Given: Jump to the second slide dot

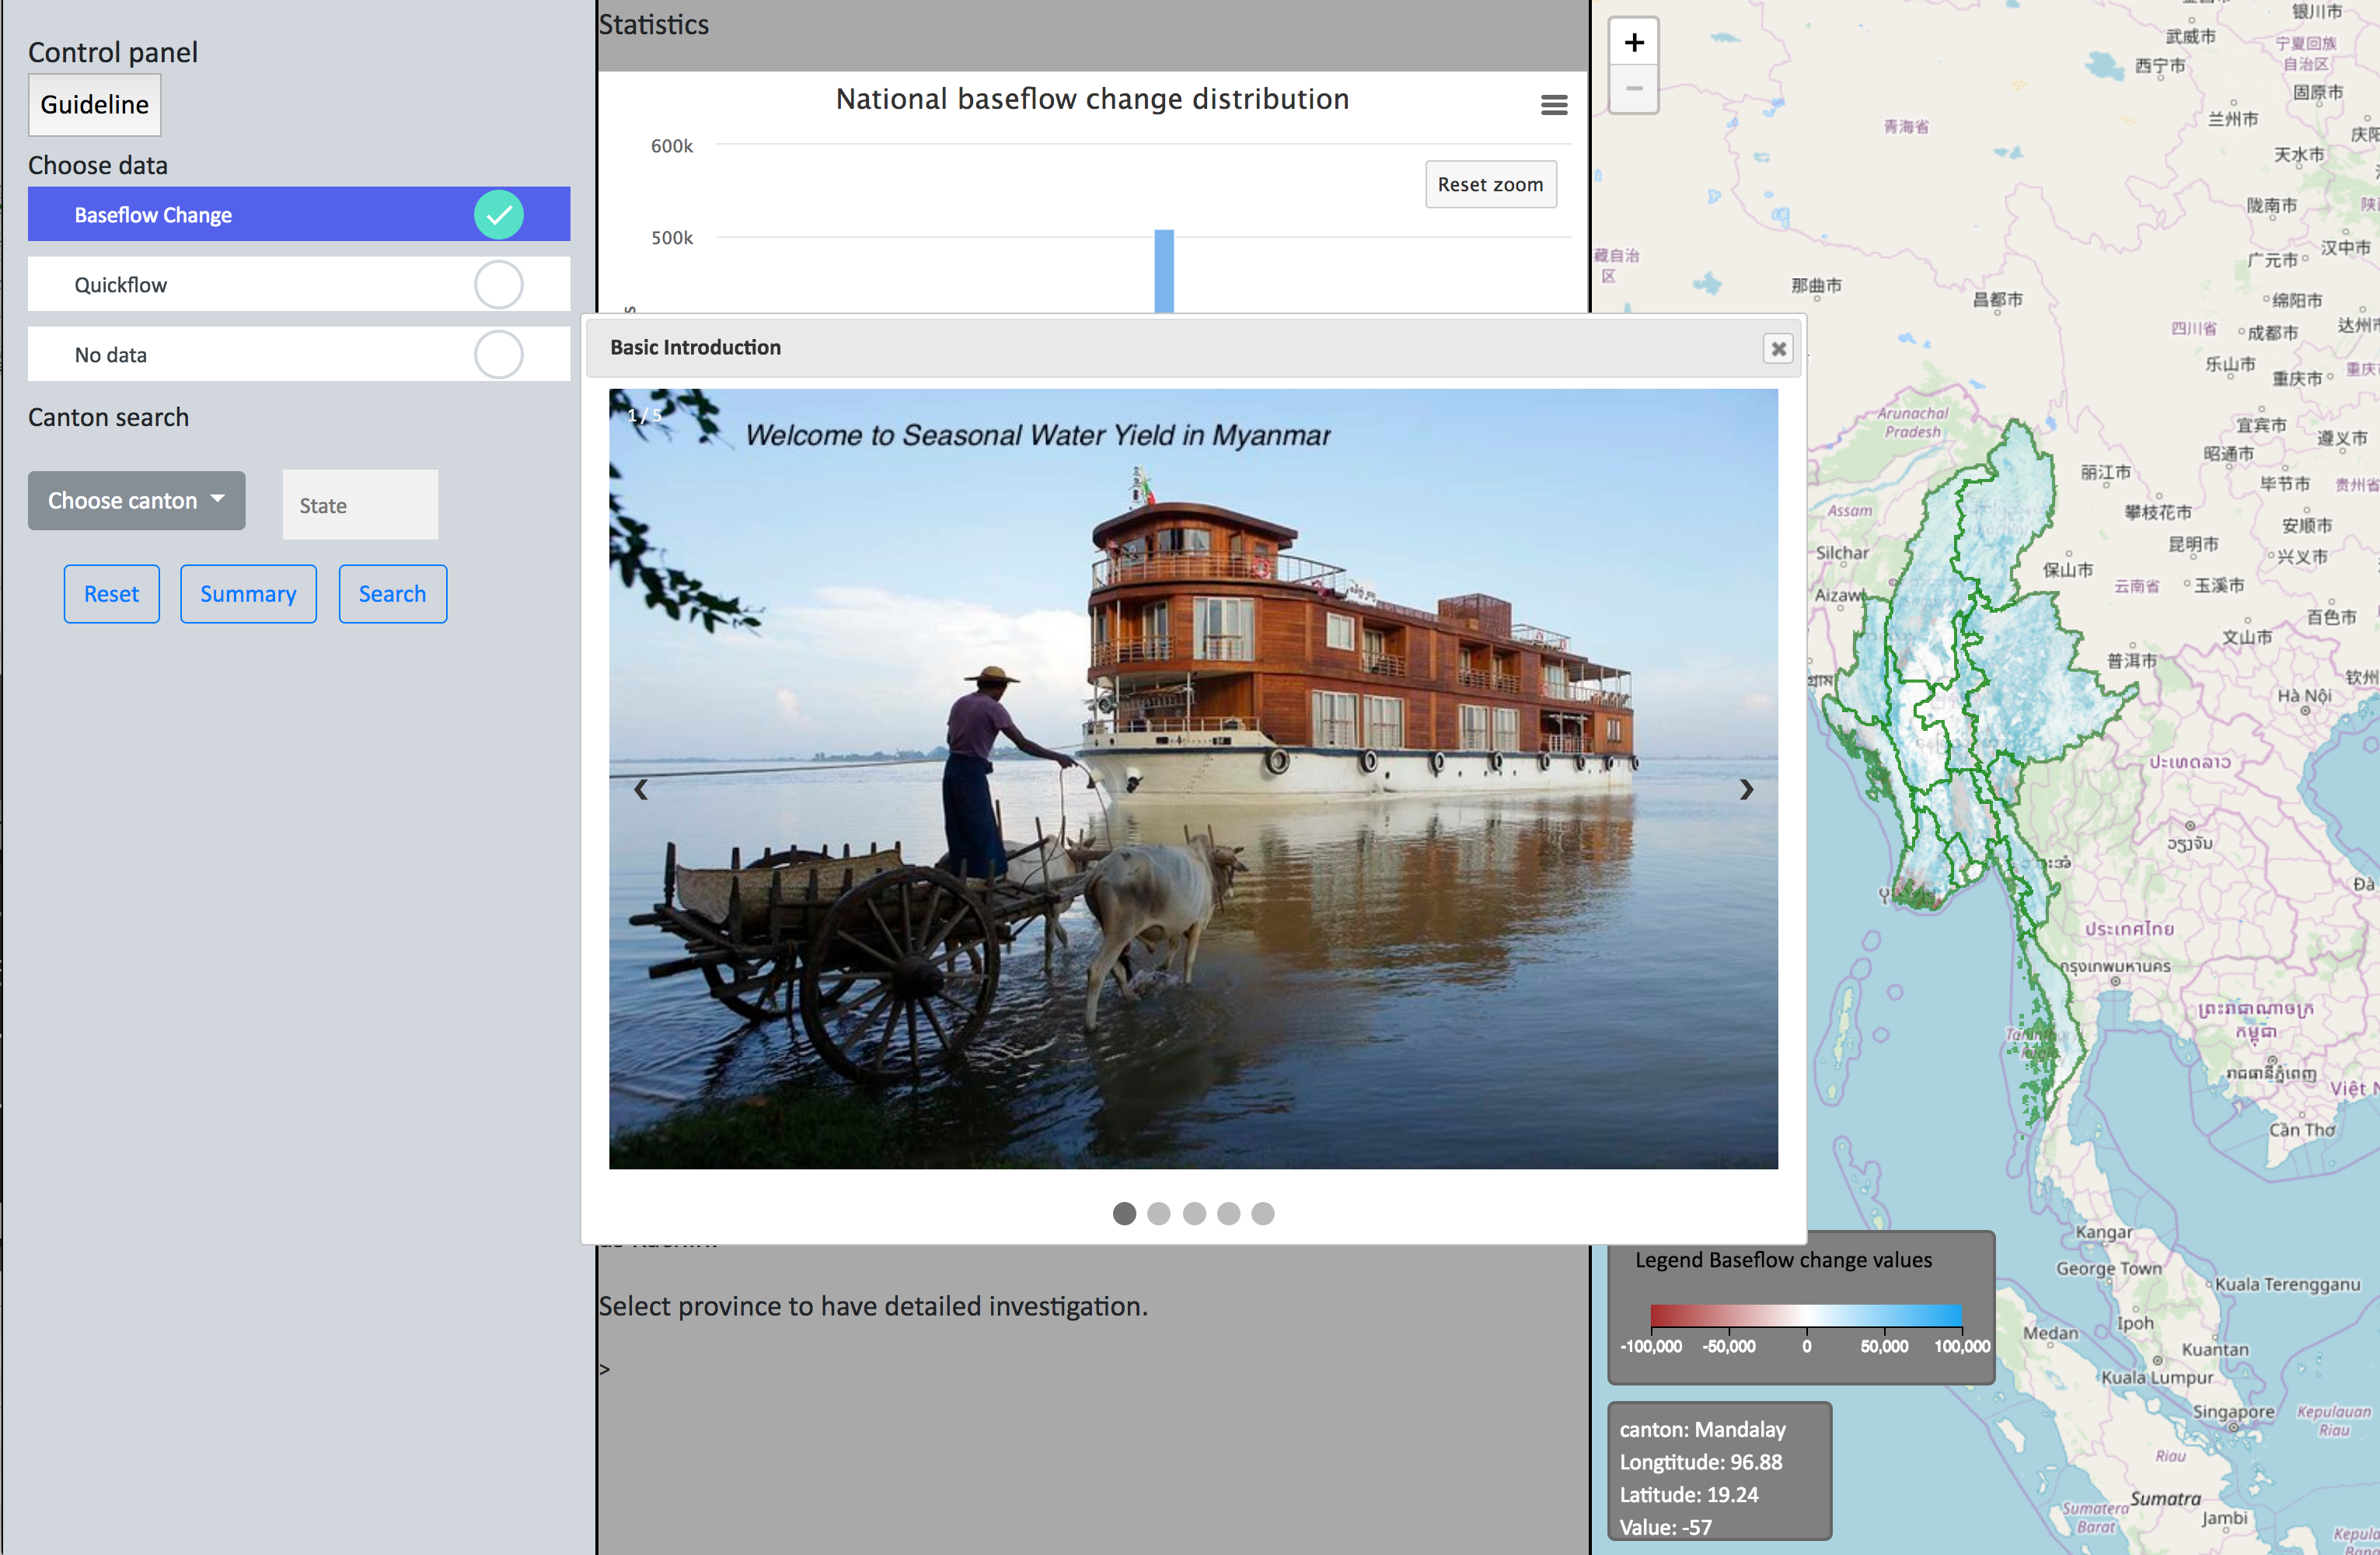Looking at the screenshot, I should 1158,1213.
